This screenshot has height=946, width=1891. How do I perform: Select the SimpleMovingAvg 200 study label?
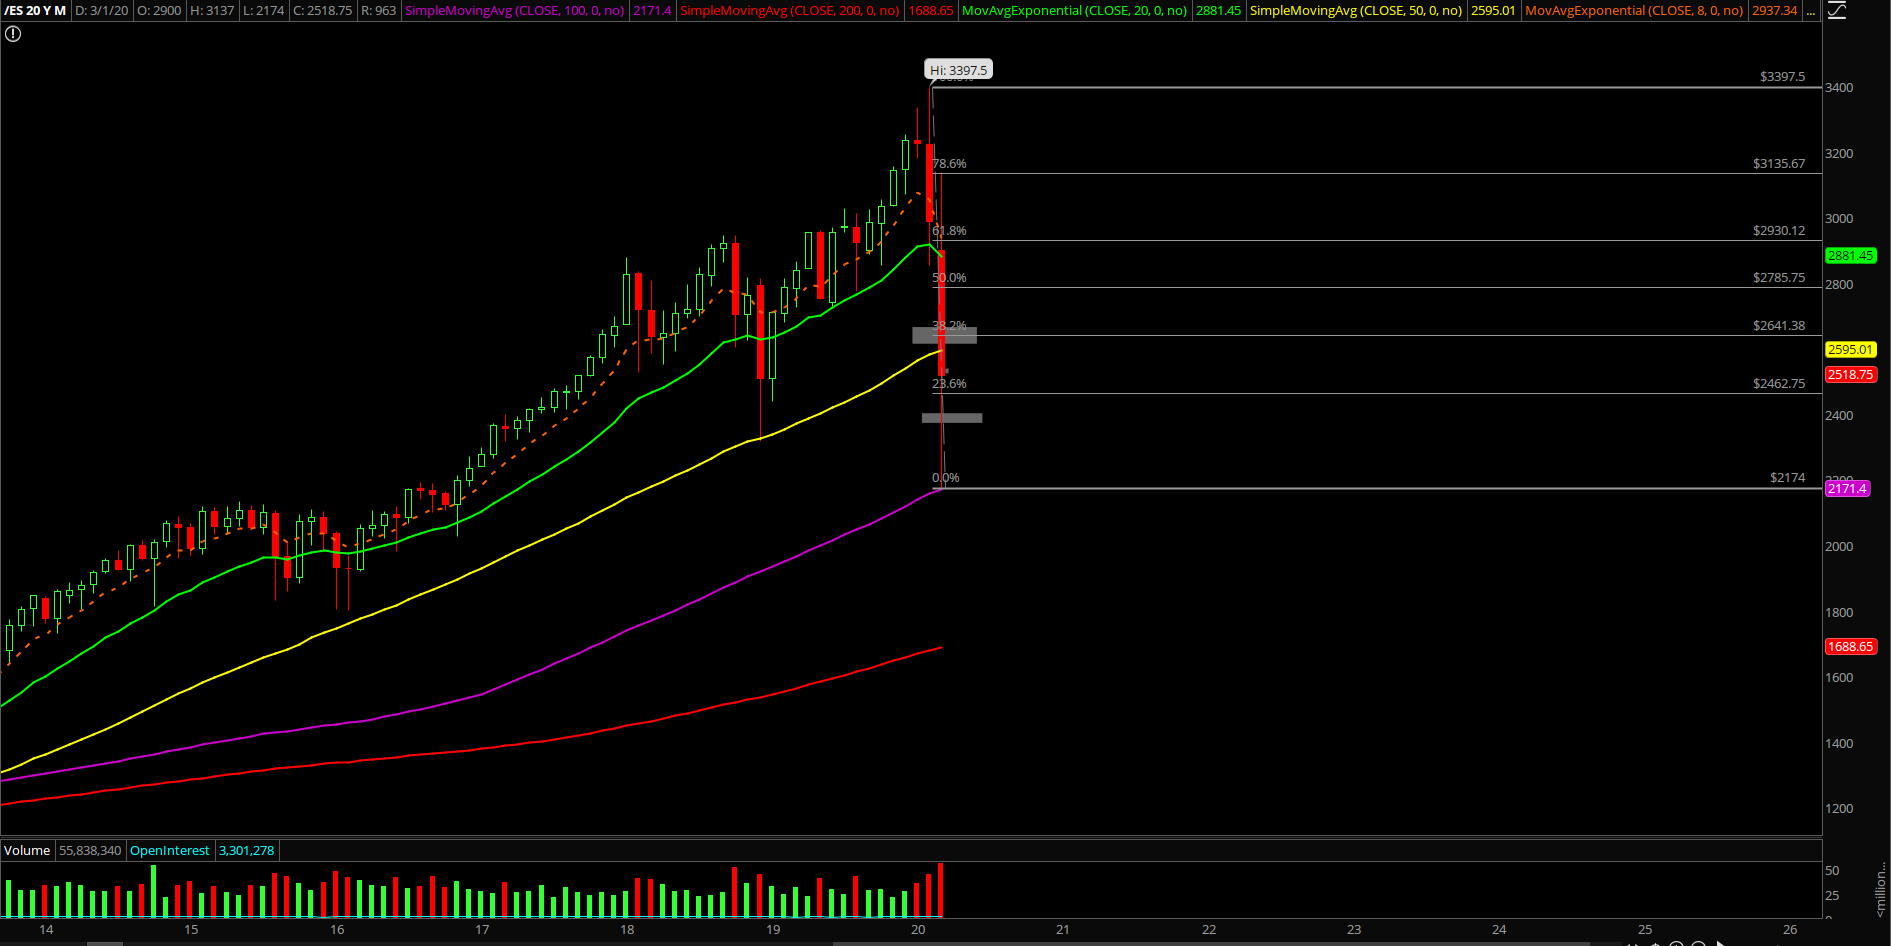(x=789, y=11)
